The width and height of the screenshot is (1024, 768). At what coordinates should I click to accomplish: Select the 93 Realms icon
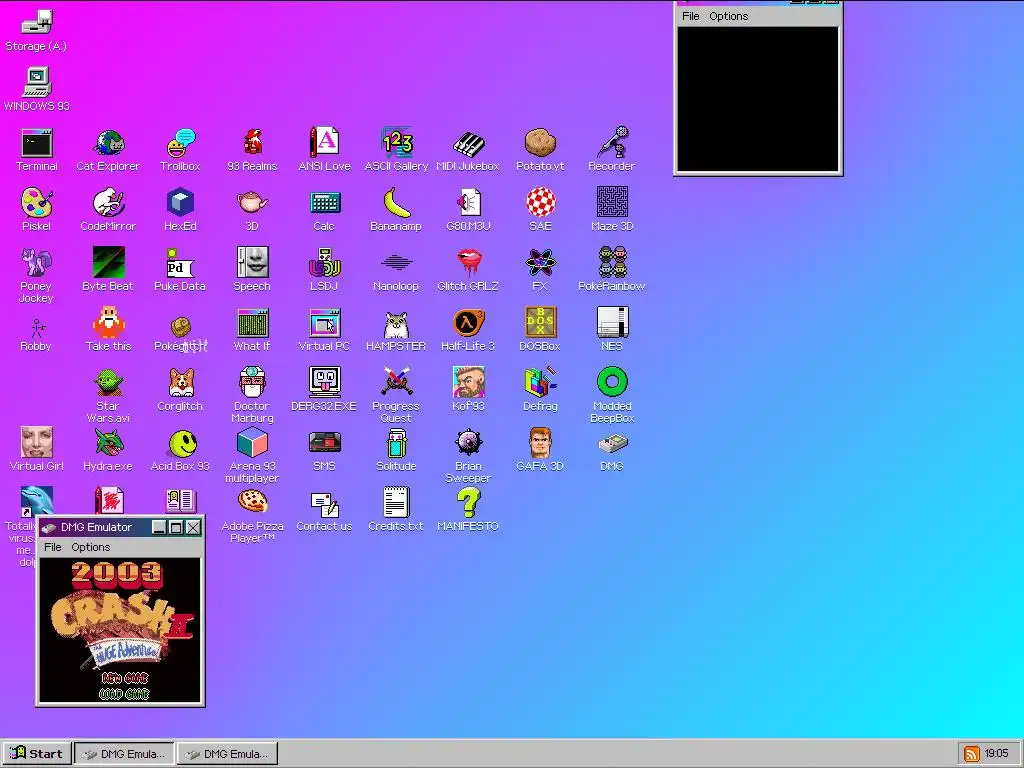click(252, 150)
